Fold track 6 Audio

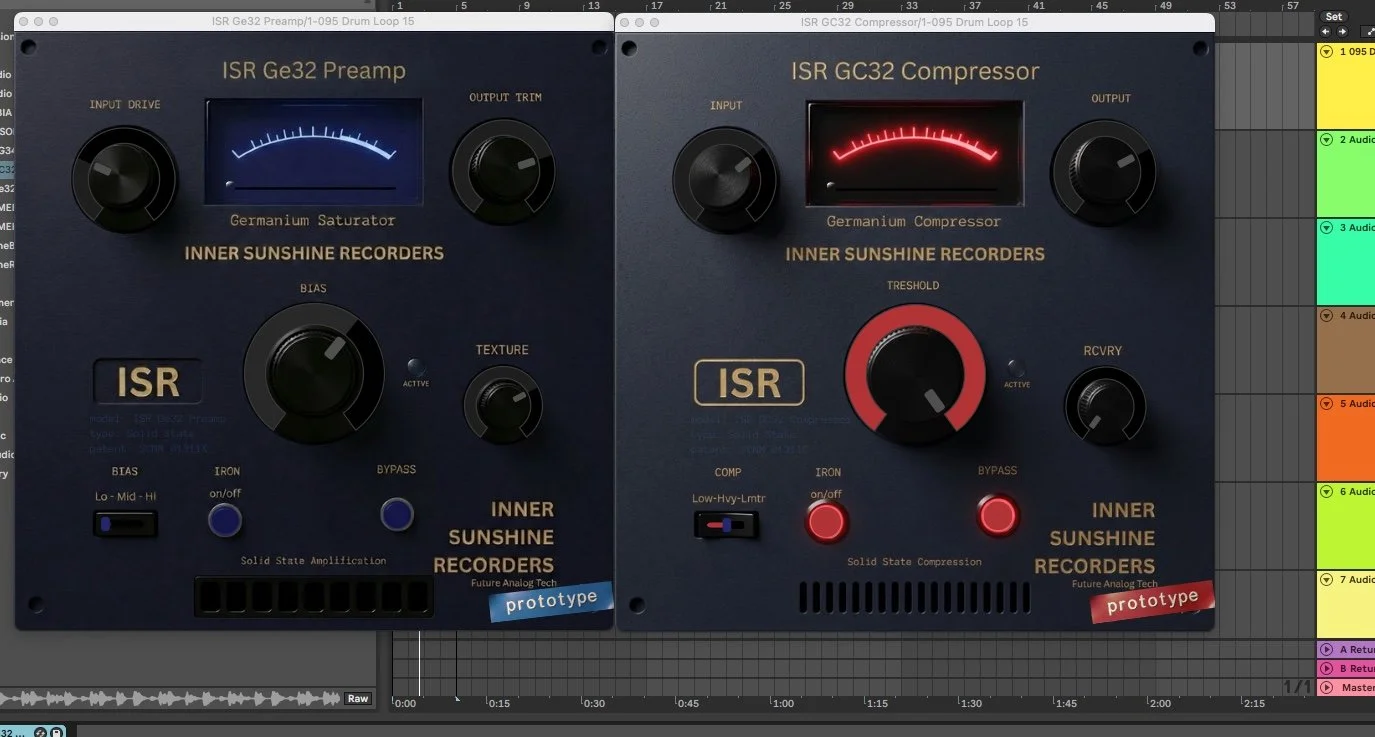point(1327,492)
